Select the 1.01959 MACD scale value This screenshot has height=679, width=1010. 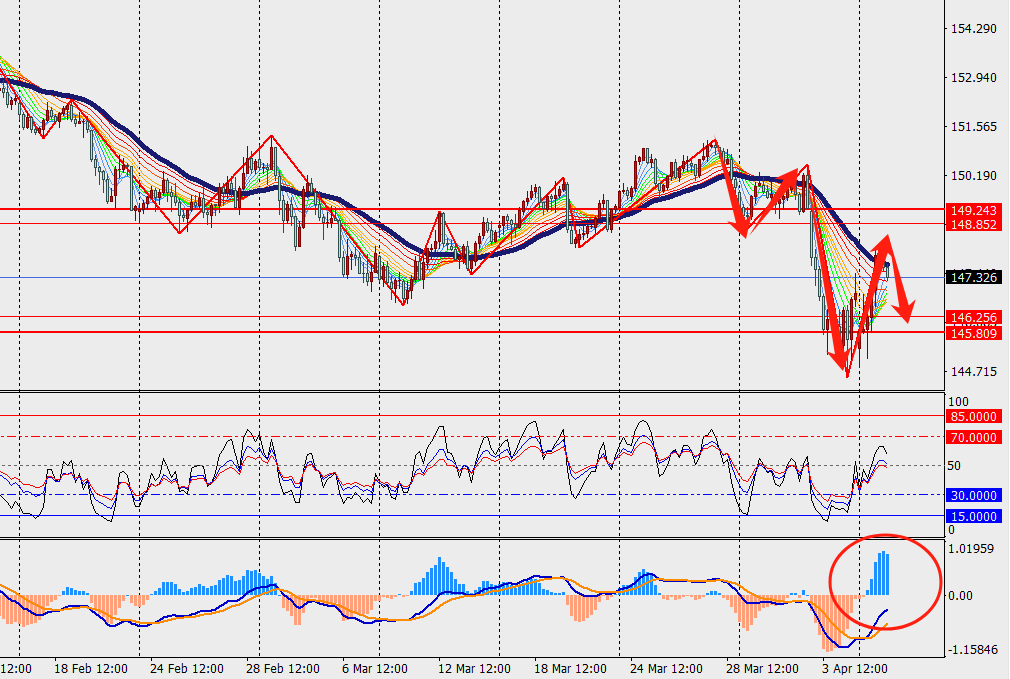point(973,549)
